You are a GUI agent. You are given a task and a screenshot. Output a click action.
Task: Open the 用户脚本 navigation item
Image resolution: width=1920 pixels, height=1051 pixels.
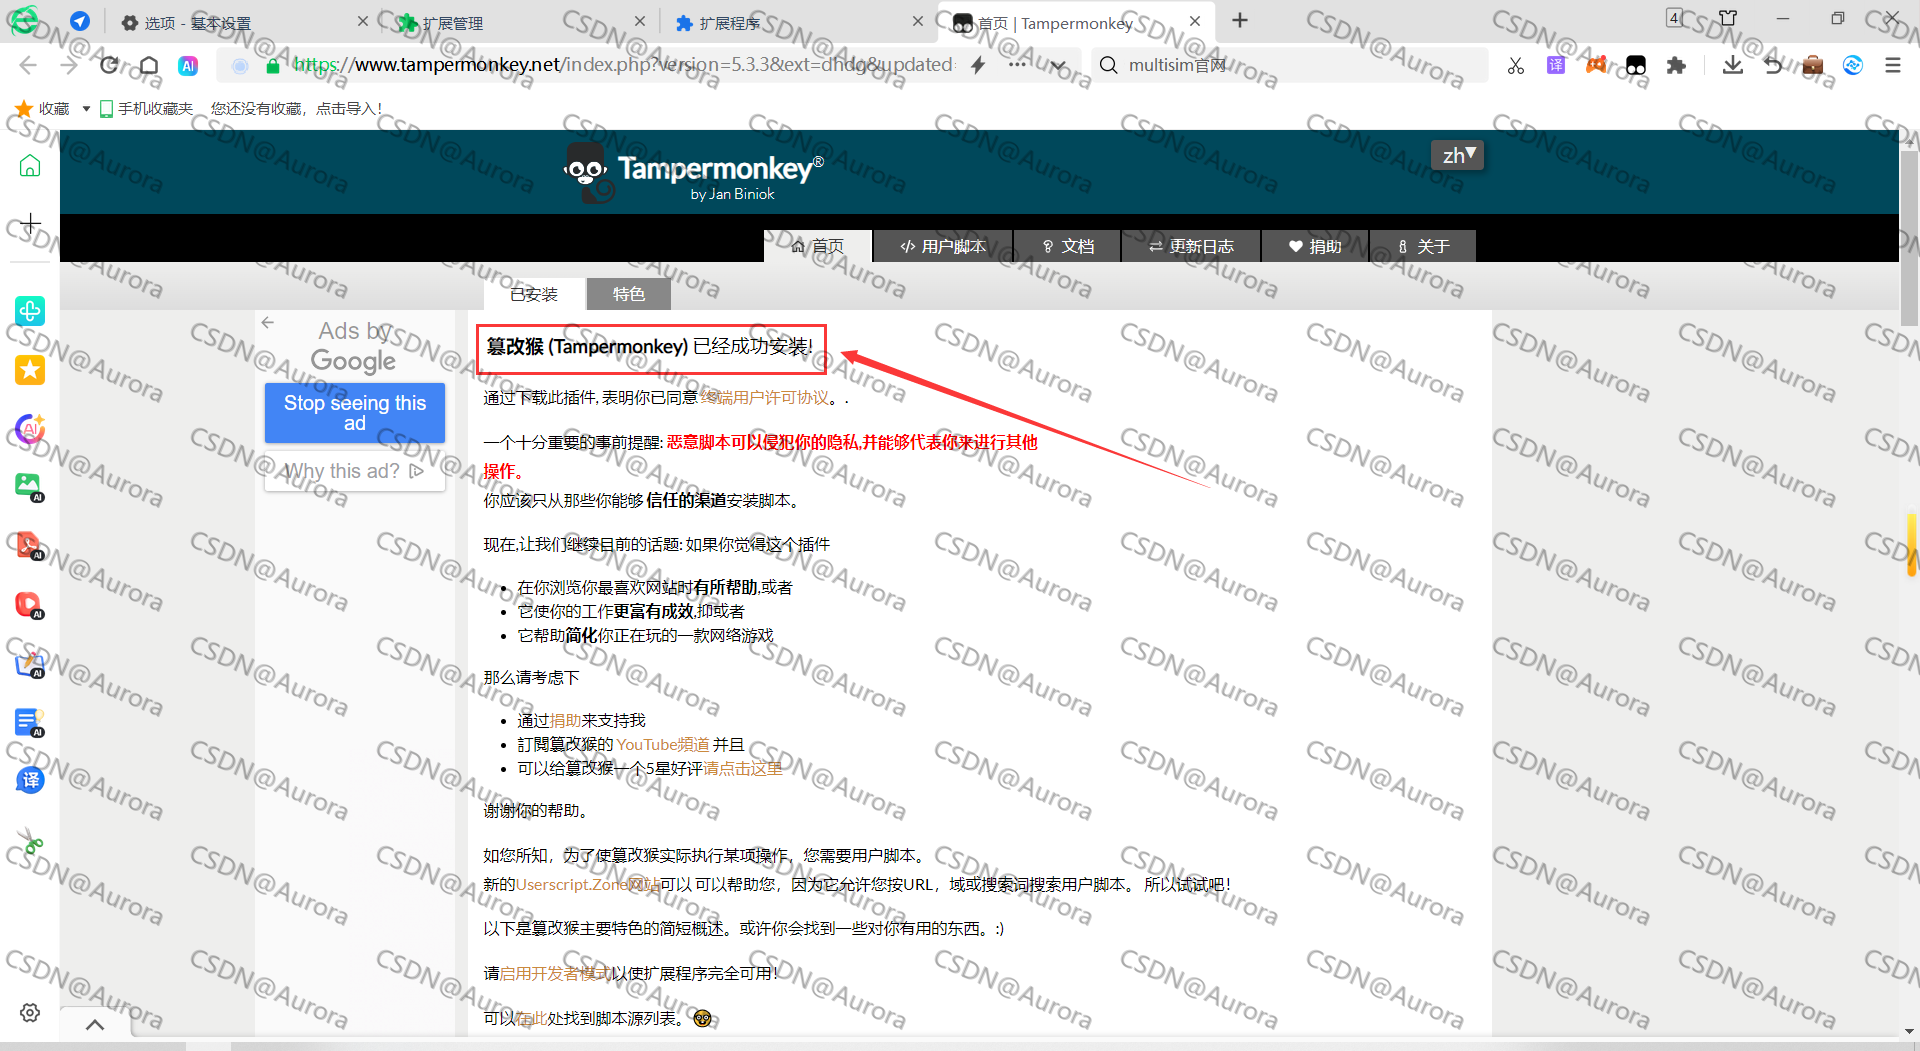[x=943, y=246]
